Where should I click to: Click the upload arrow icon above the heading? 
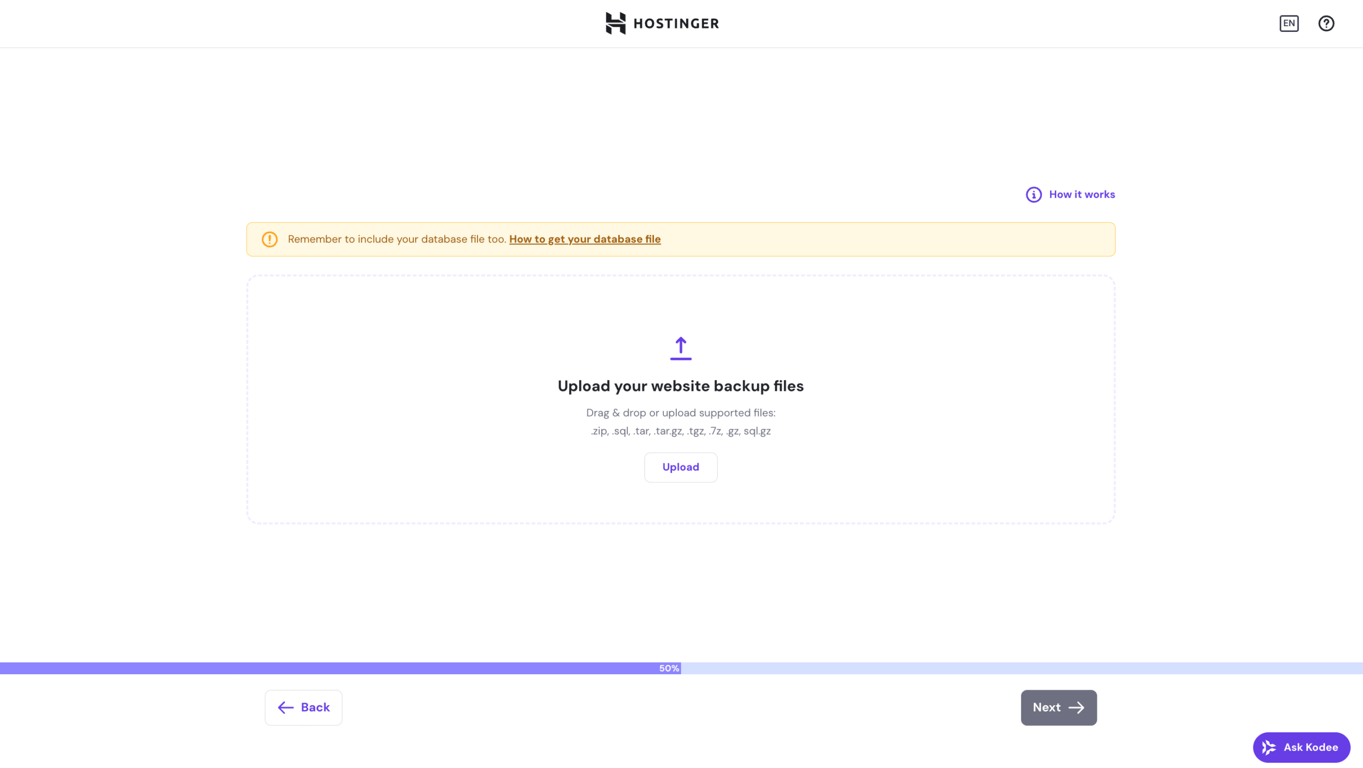tap(680, 347)
